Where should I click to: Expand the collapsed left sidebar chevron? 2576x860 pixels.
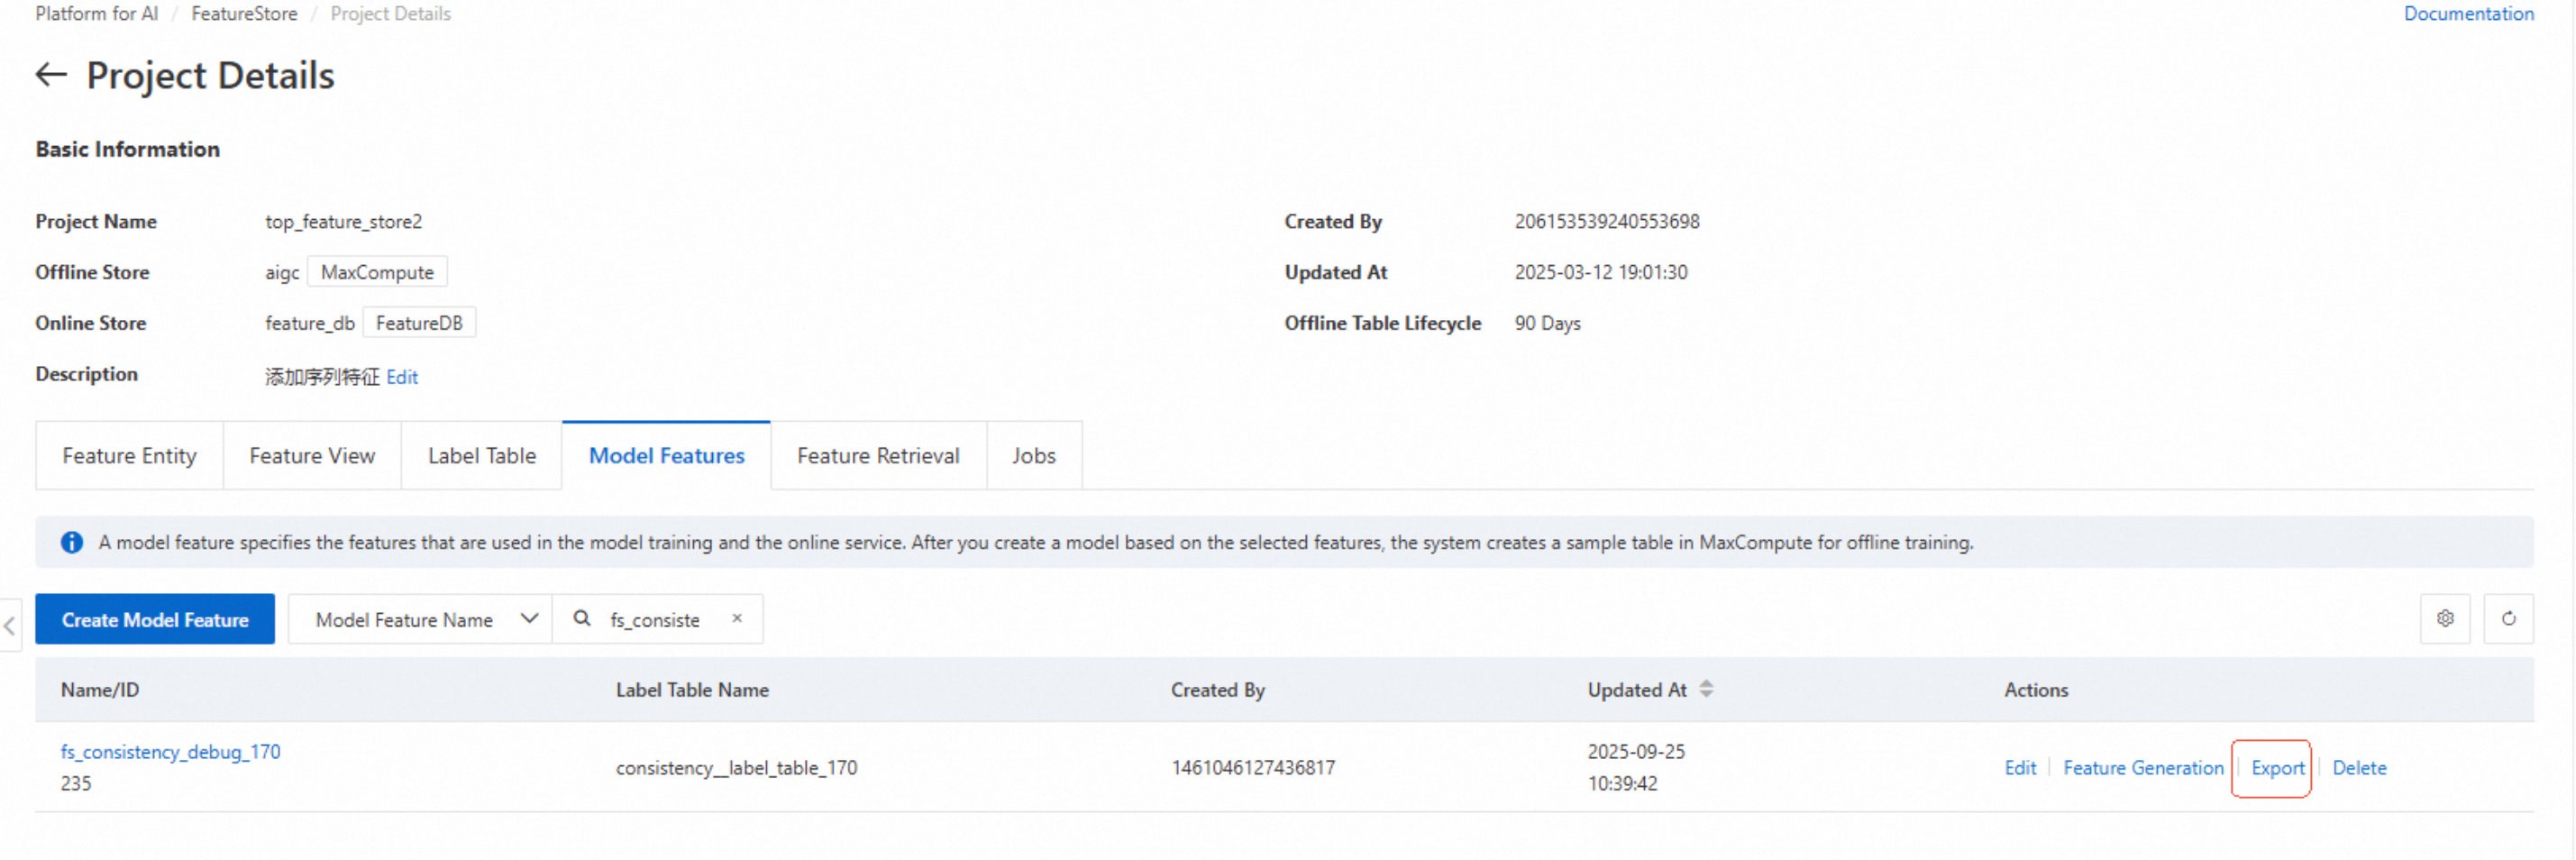coord(10,626)
